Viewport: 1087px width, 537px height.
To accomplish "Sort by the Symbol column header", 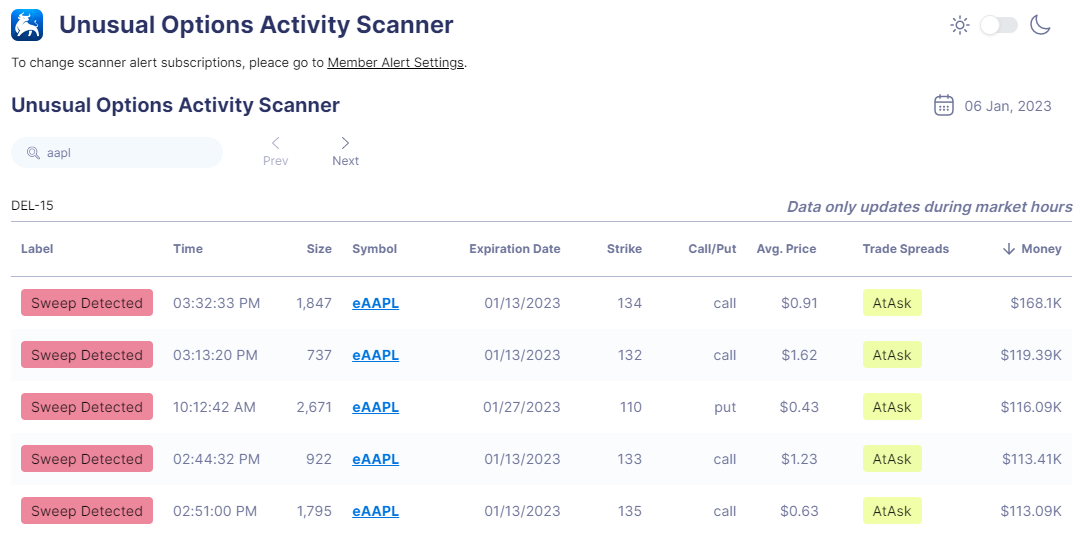I will coord(374,249).
